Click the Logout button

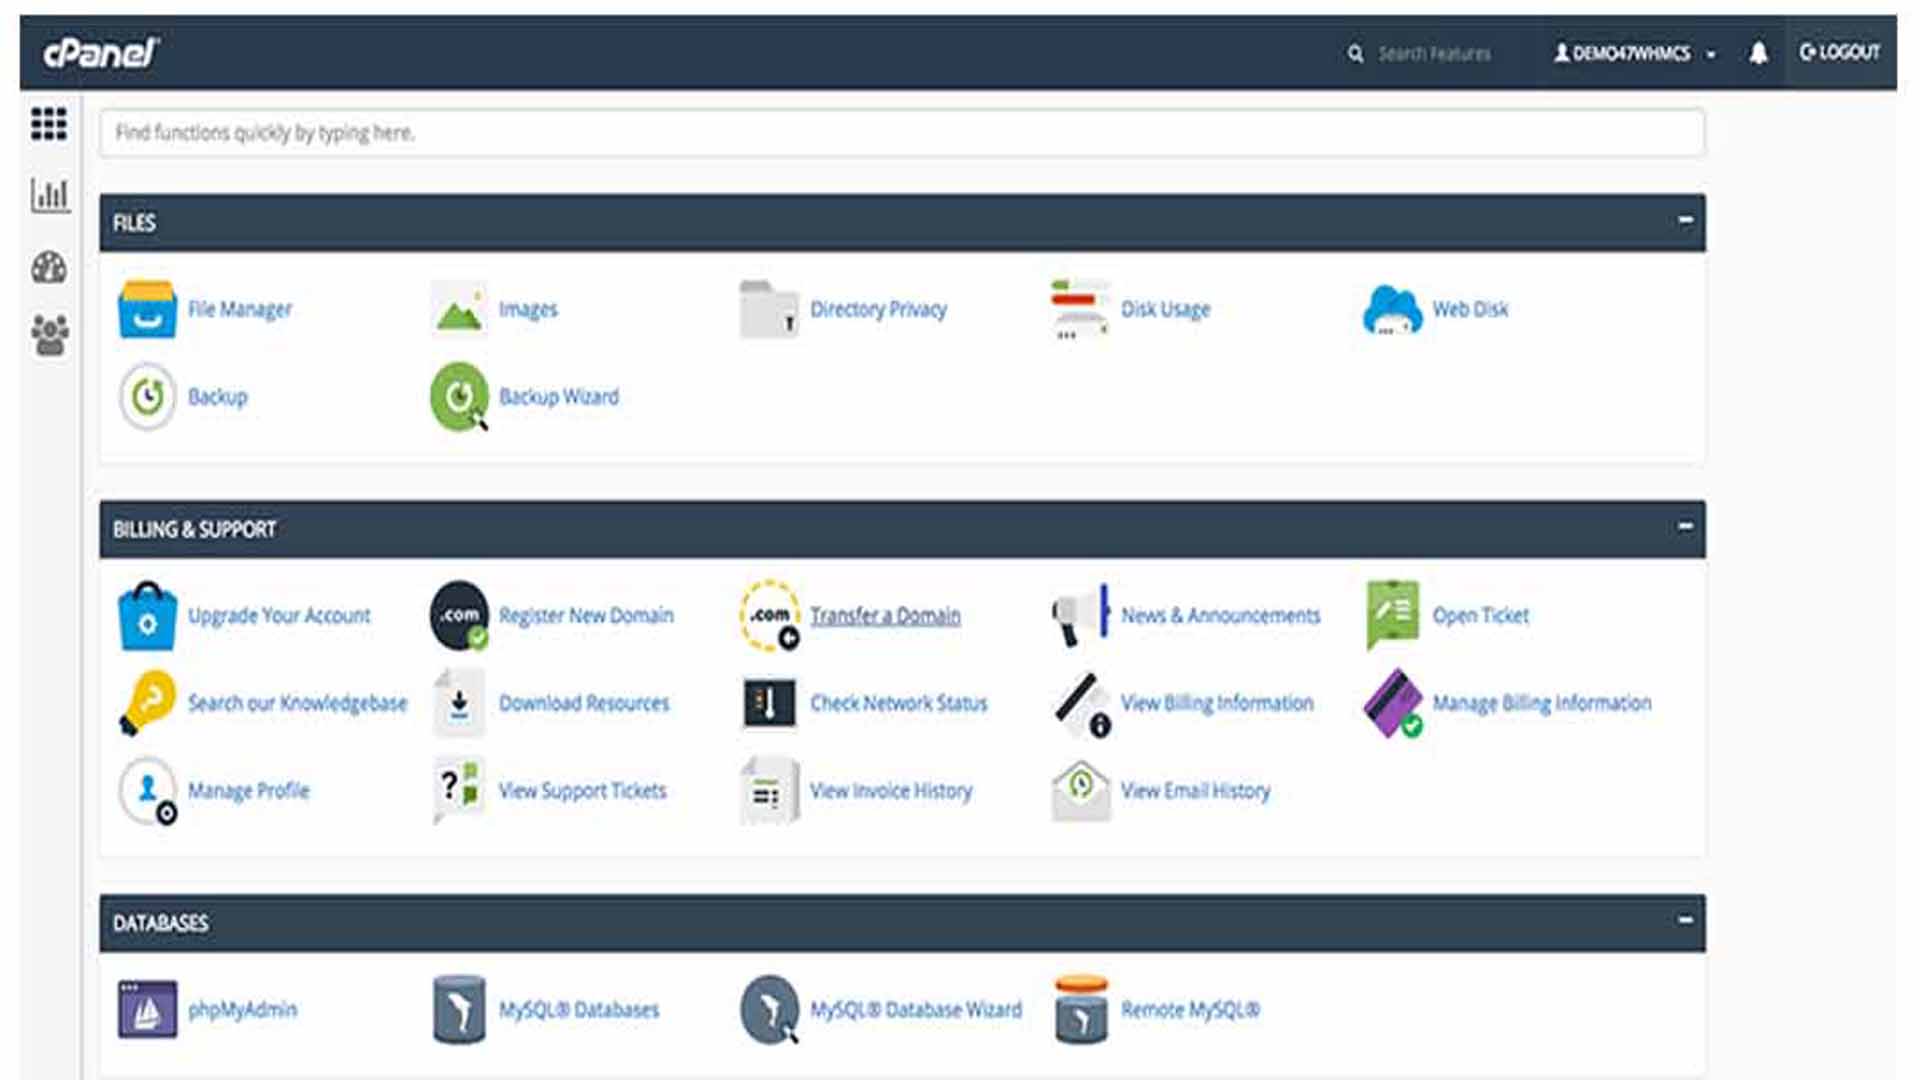tap(1839, 52)
